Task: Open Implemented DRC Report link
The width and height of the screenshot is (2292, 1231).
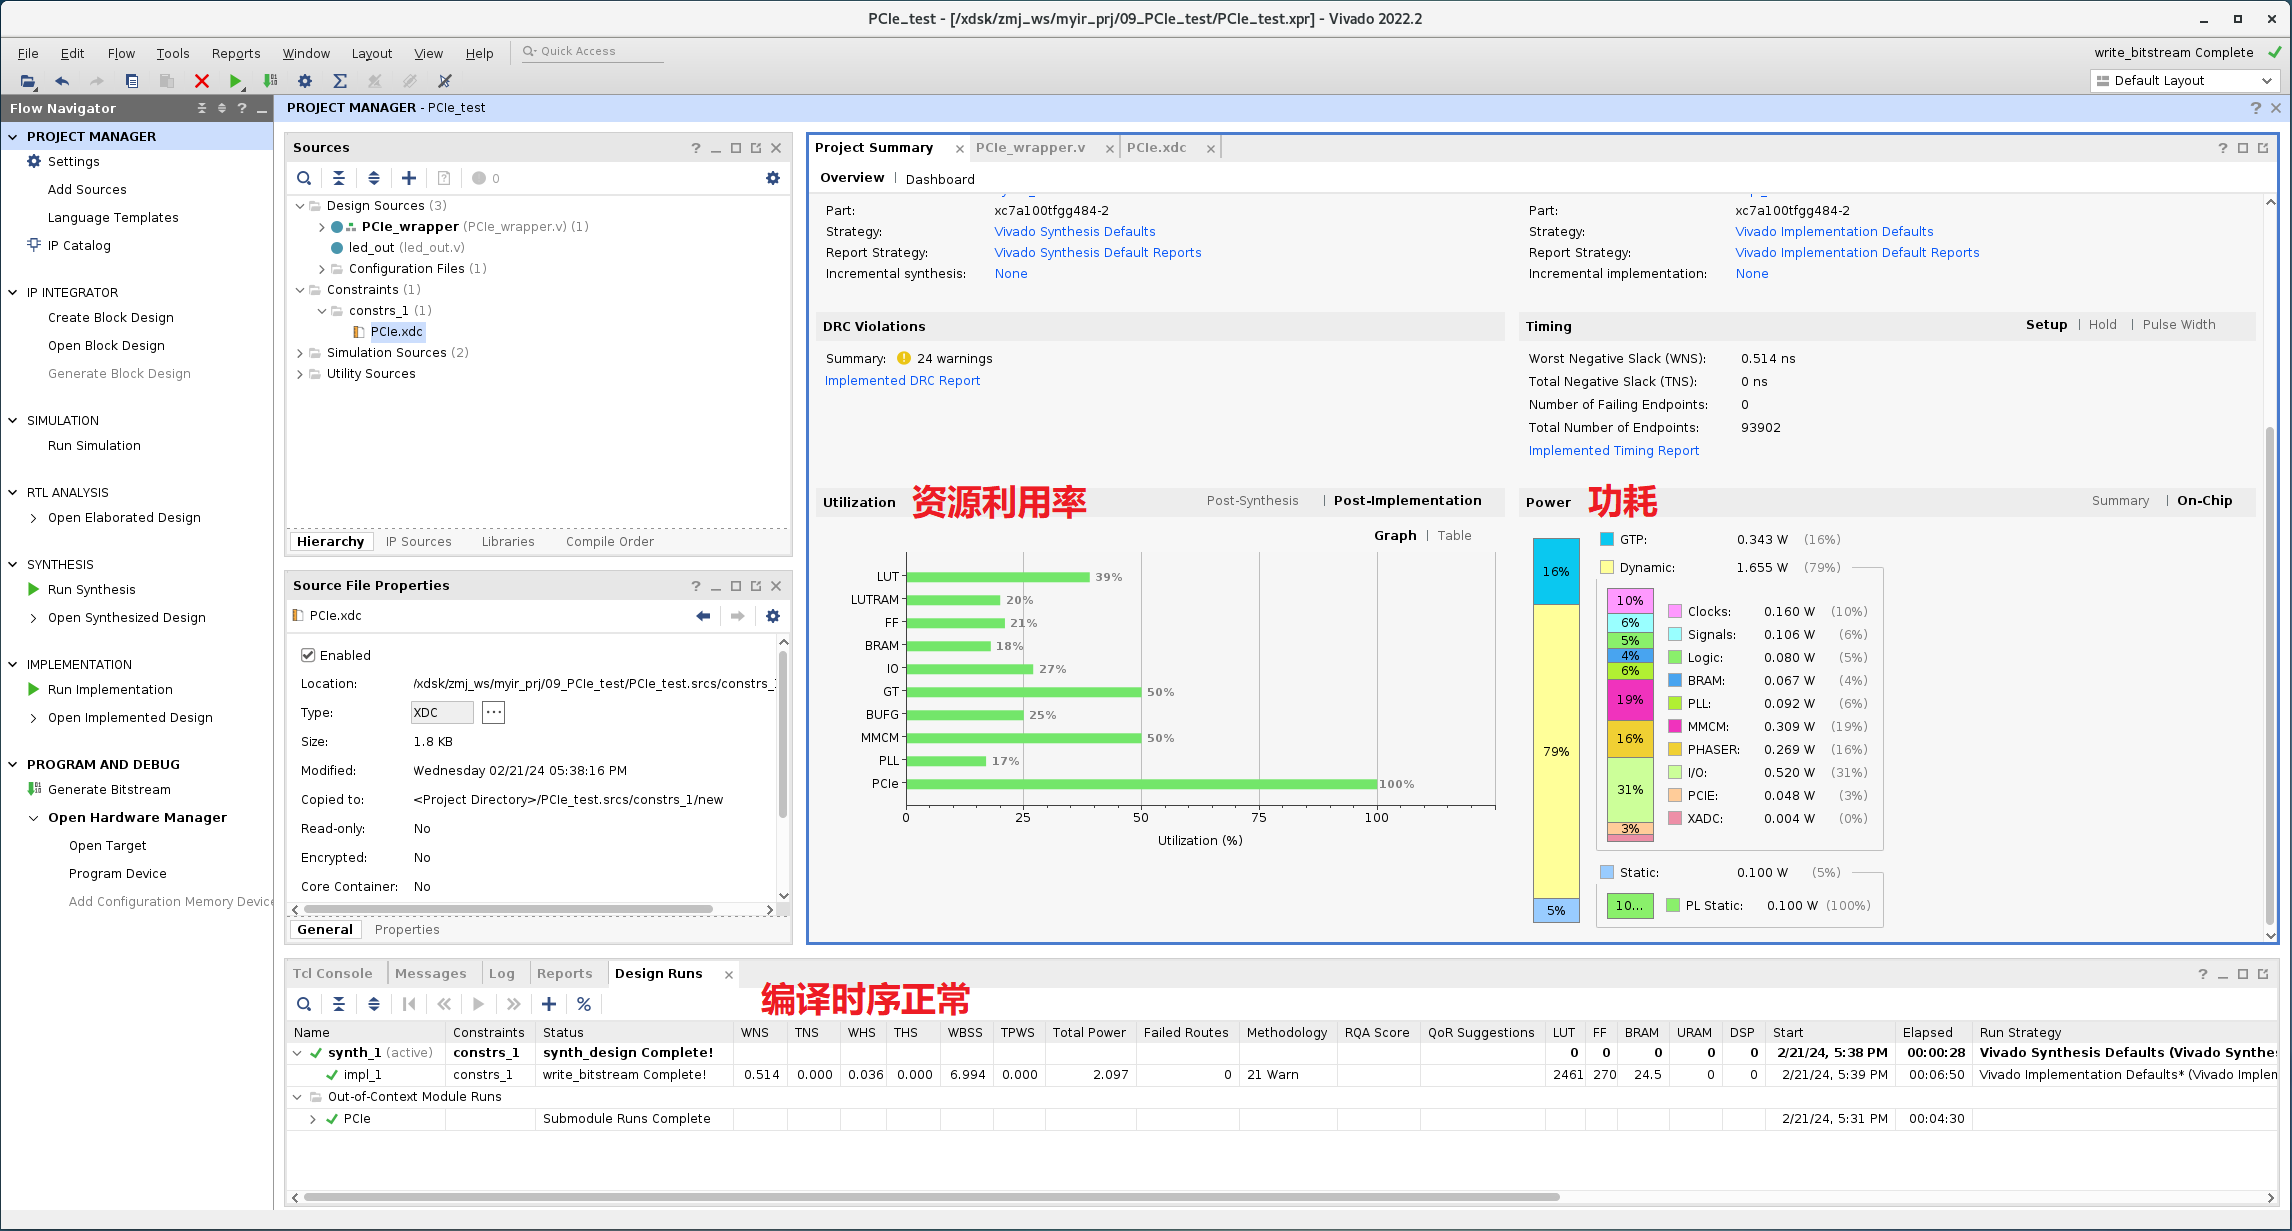Action: [x=902, y=380]
